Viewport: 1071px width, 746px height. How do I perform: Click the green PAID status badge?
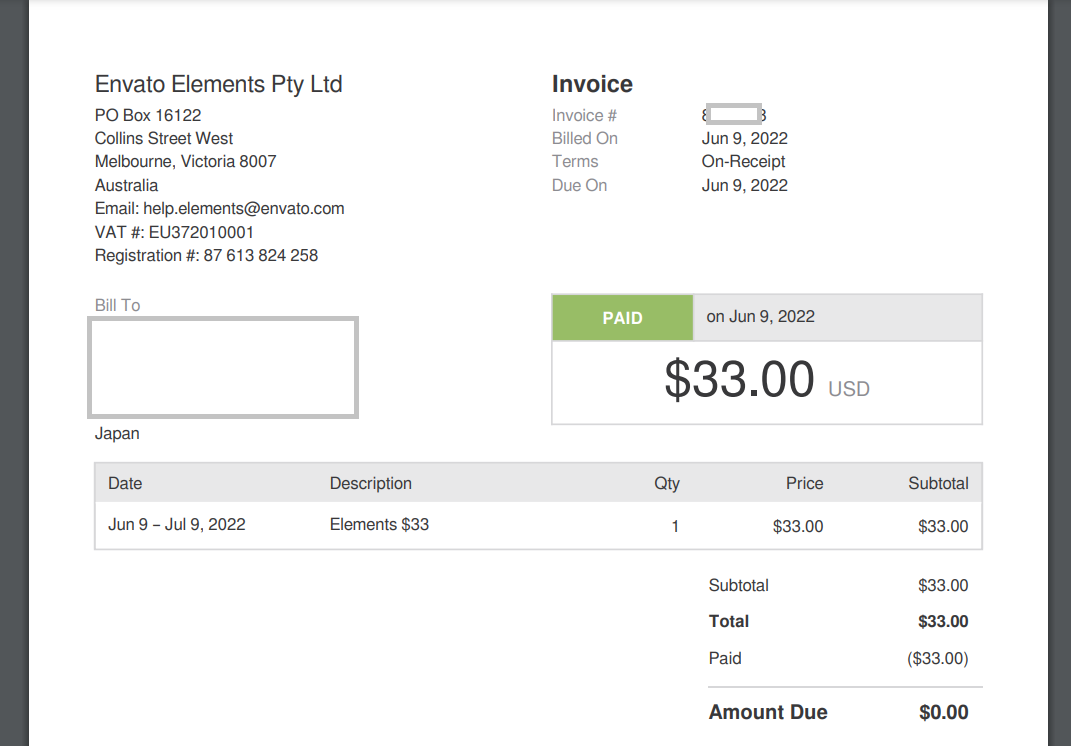coord(622,318)
